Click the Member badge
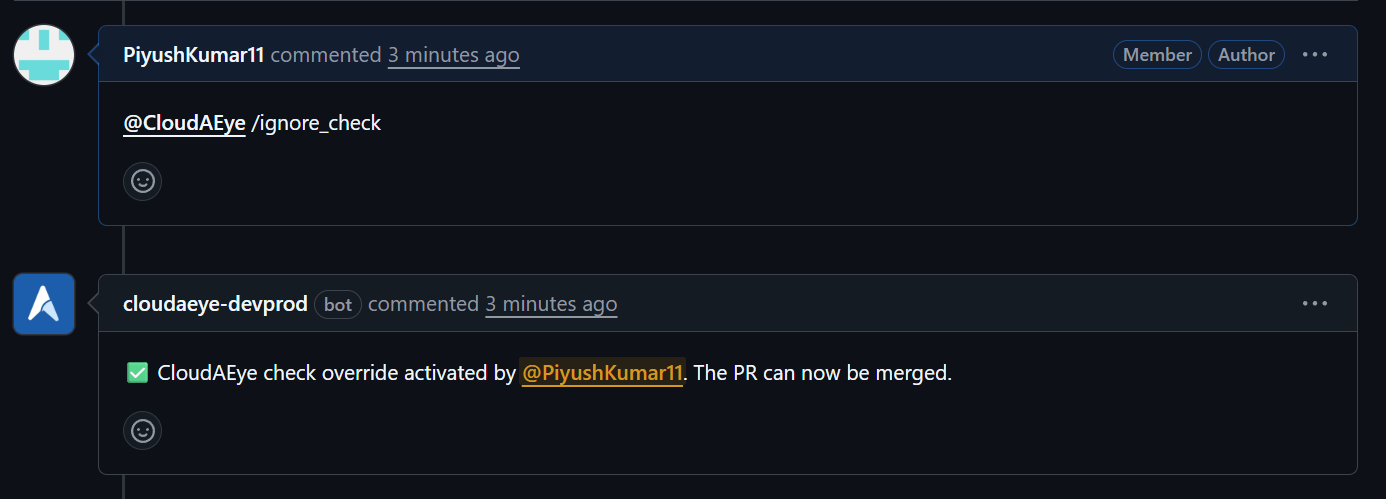 pyautogui.click(x=1157, y=55)
